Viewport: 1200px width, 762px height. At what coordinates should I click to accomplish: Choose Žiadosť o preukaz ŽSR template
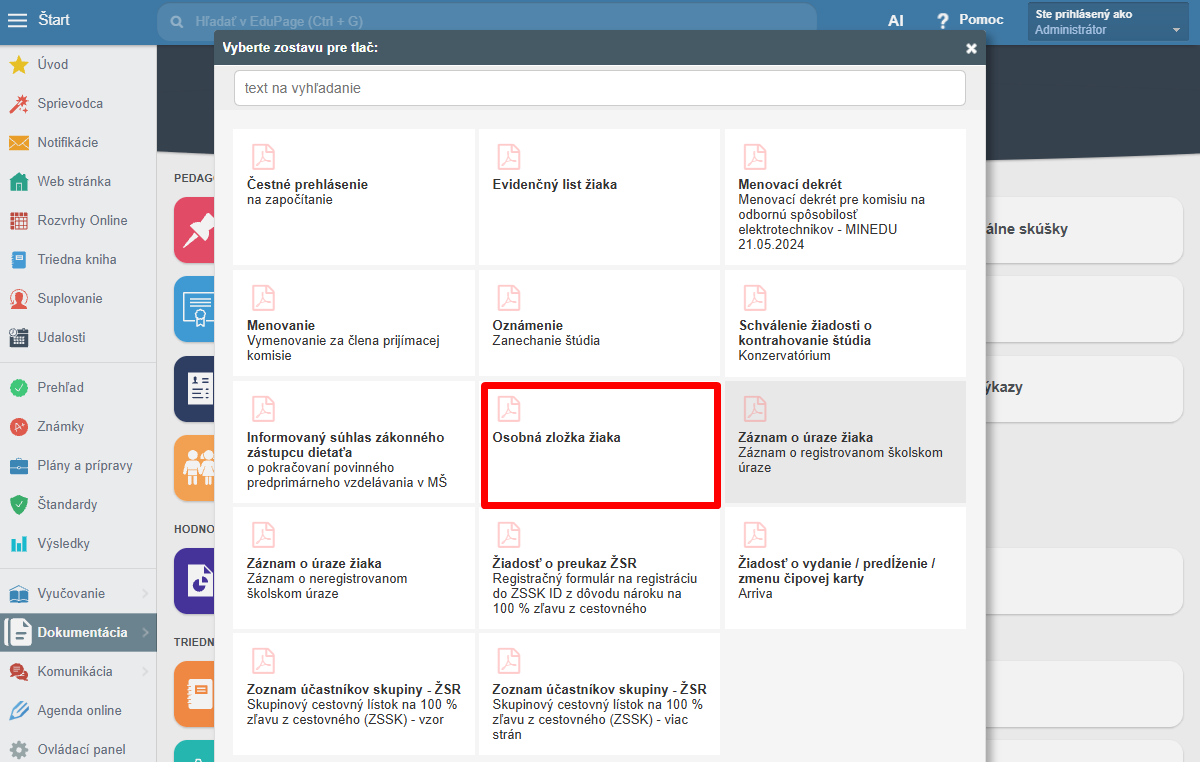(599, 568)
